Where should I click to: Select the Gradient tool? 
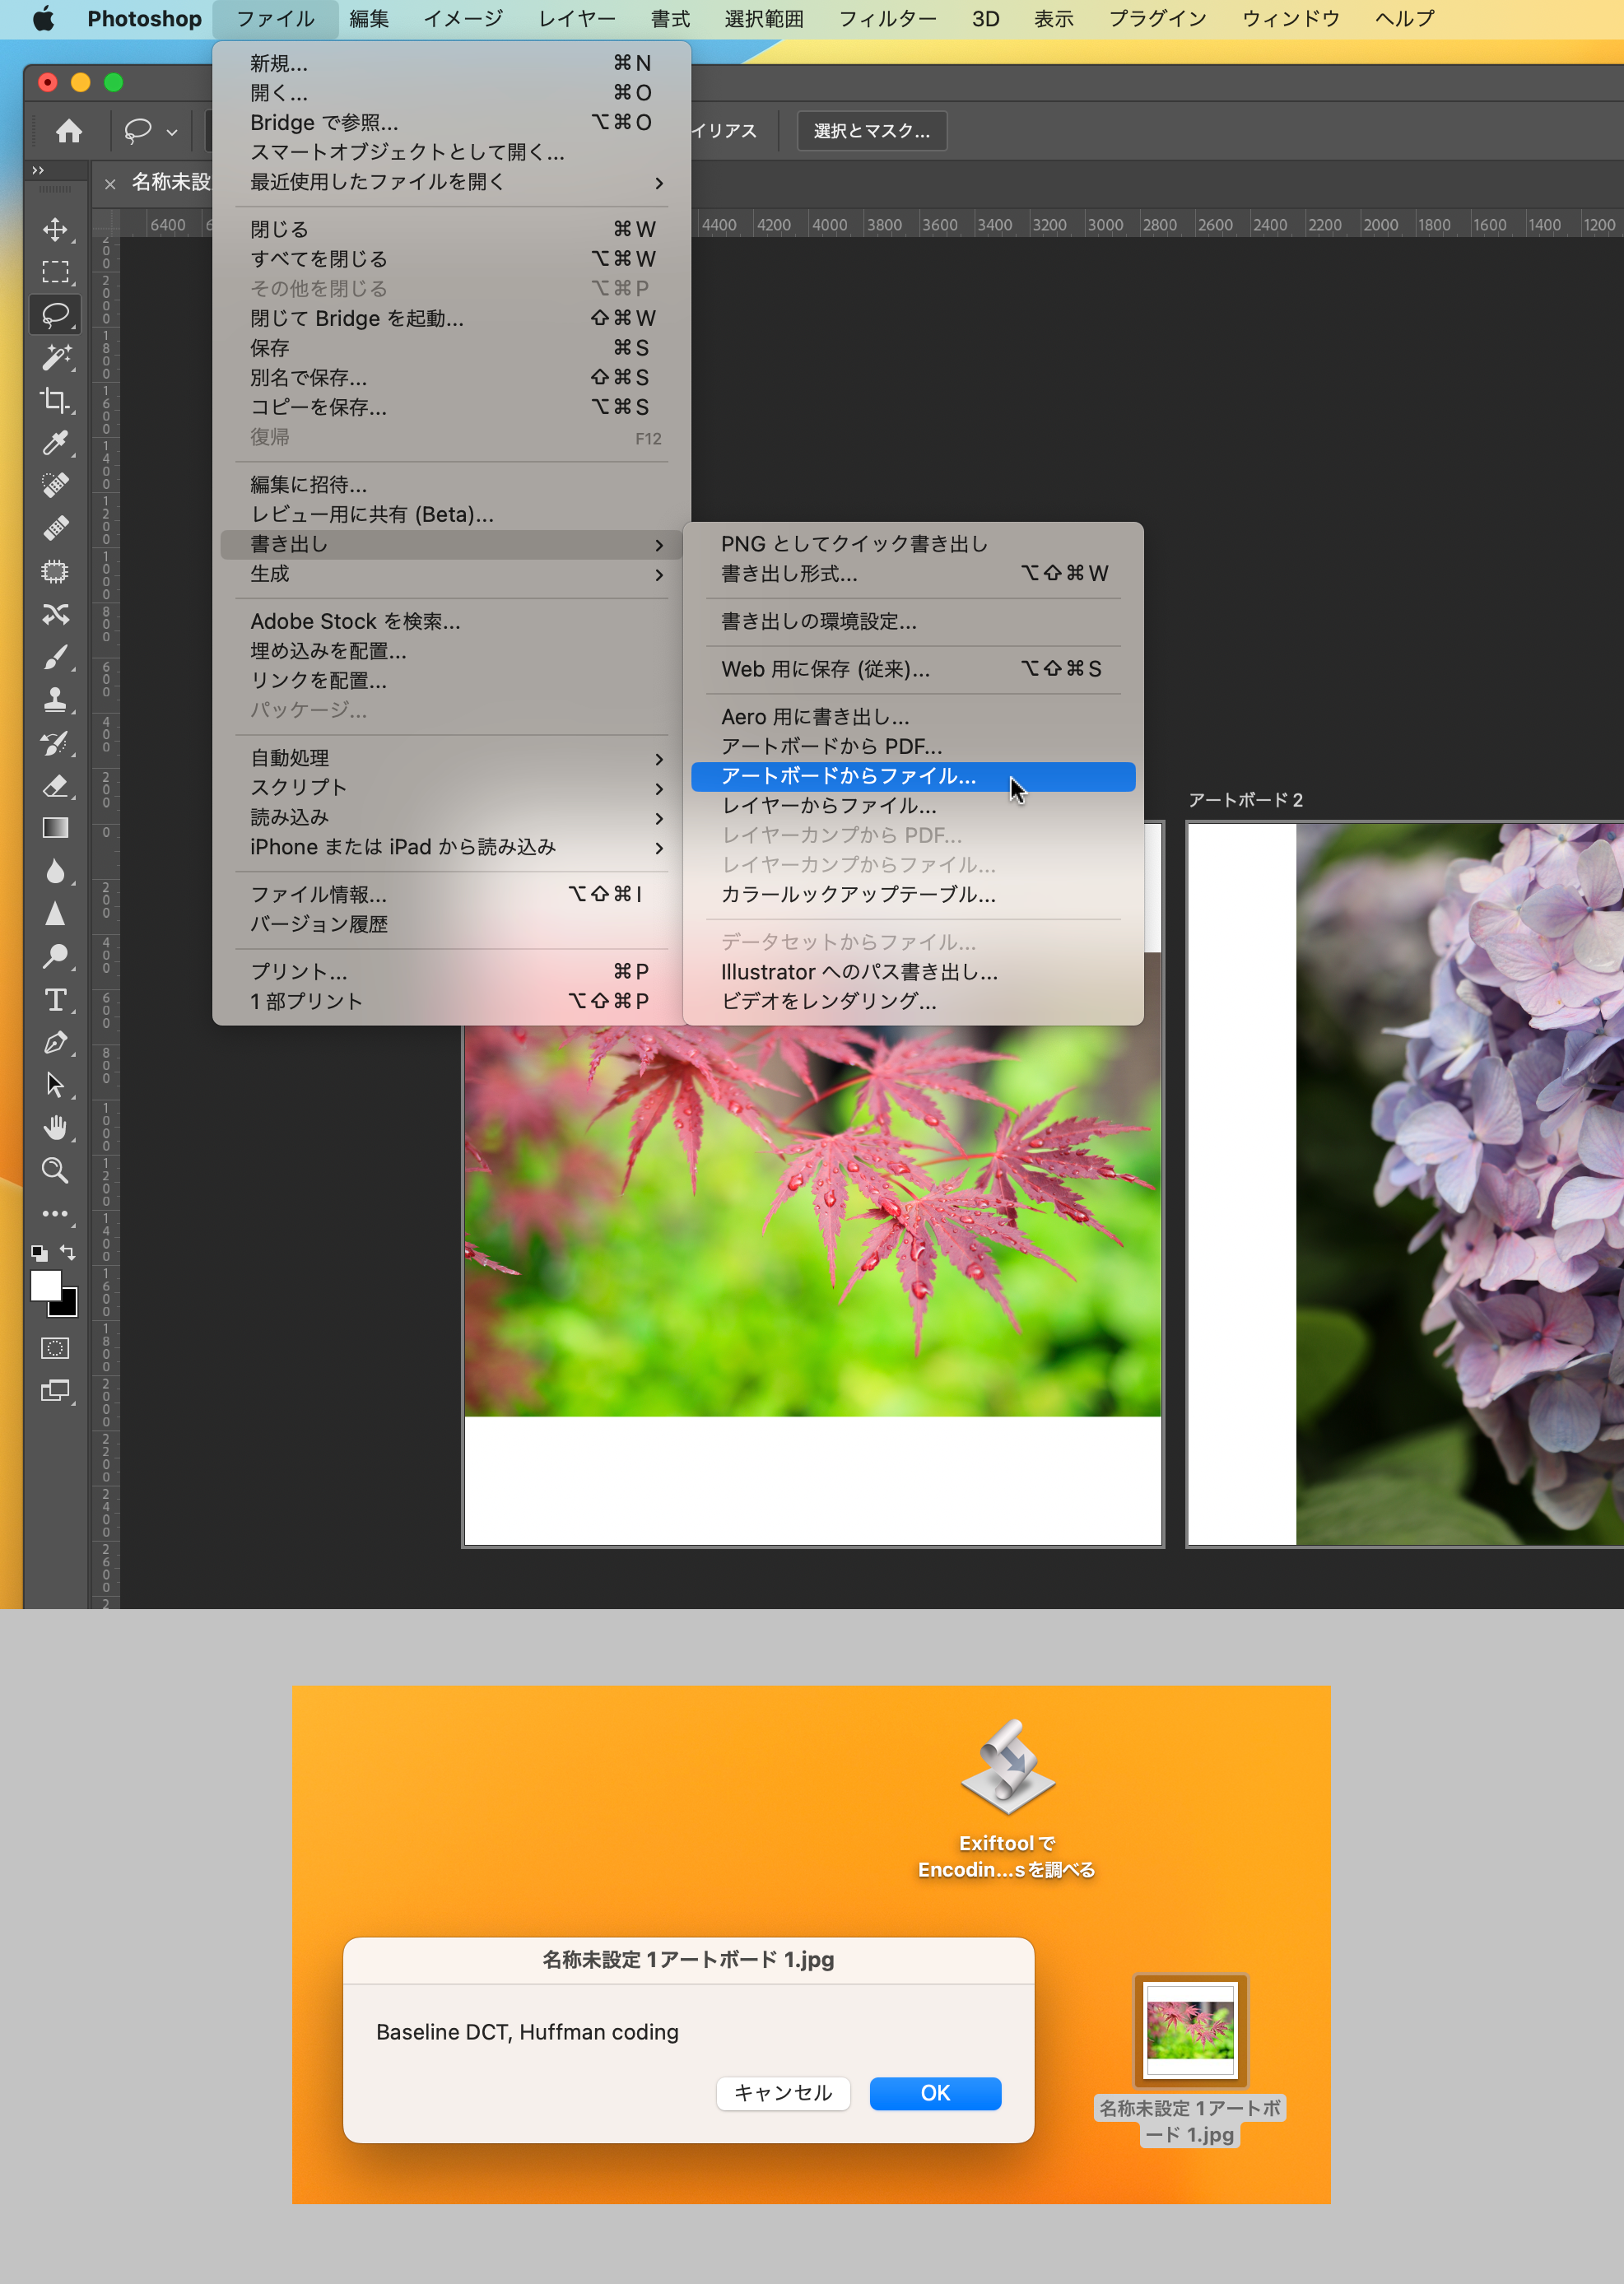tap(55, 828)
